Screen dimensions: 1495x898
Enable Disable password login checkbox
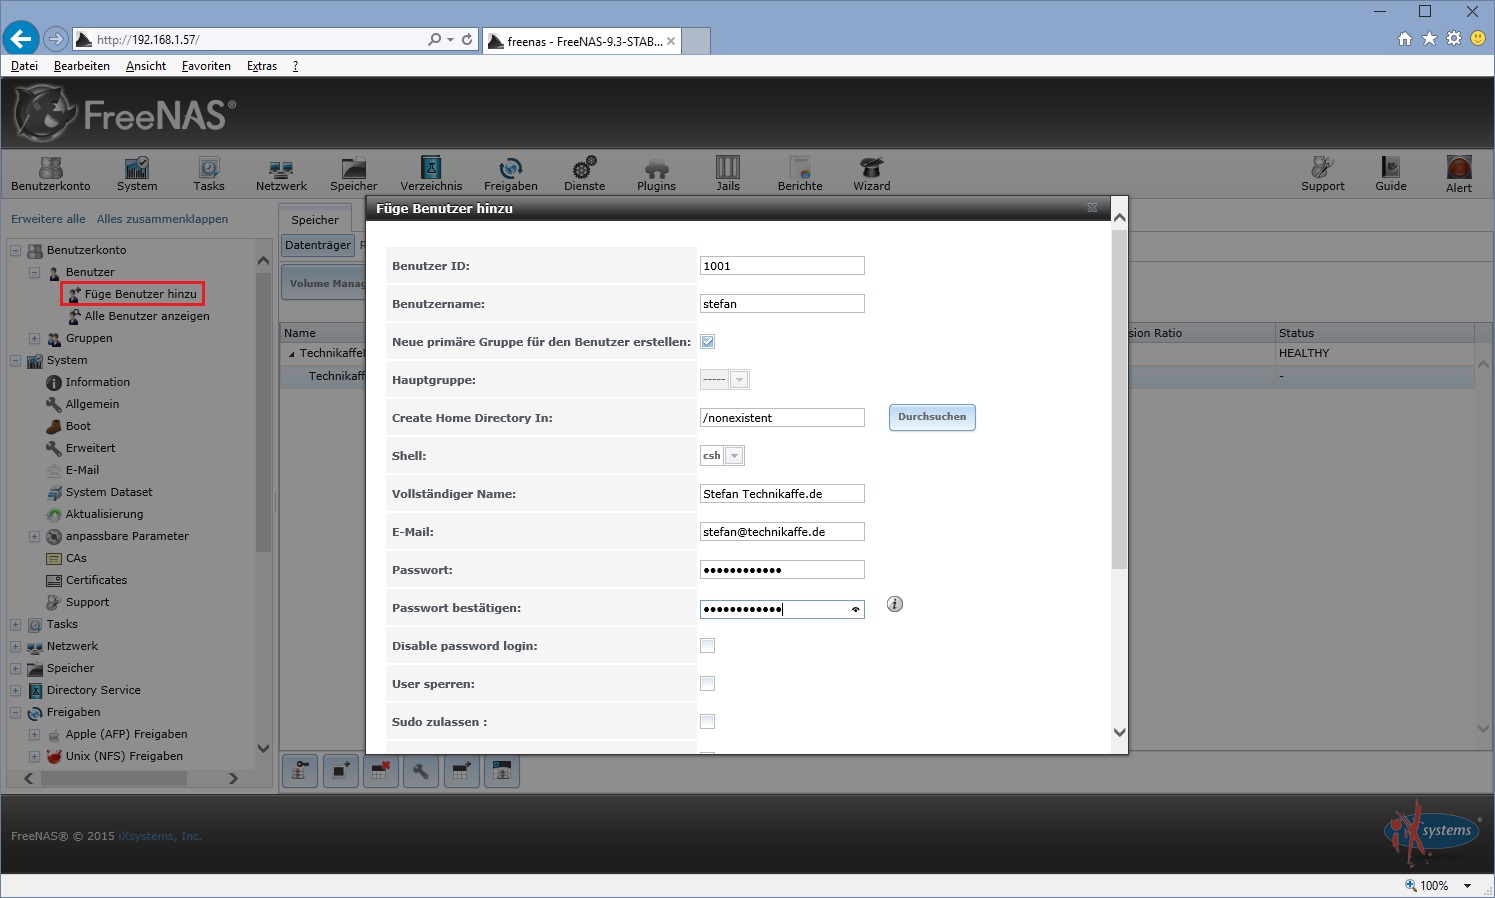[708, 646]
